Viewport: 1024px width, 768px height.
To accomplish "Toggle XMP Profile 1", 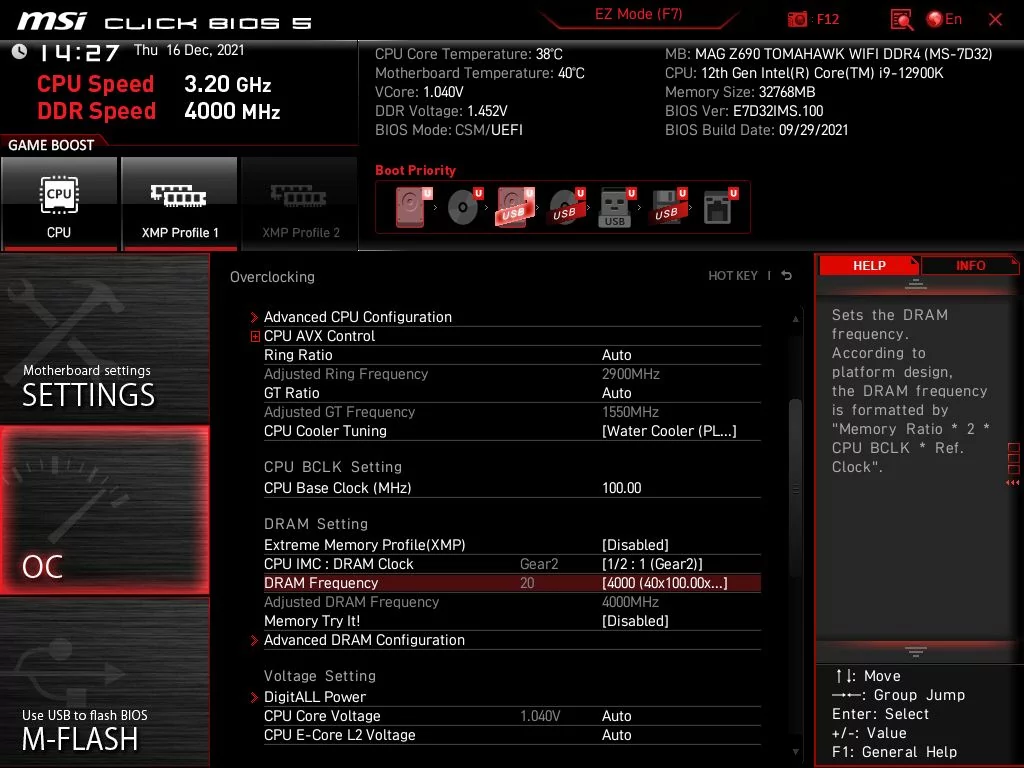I will [x=180, y=204].
